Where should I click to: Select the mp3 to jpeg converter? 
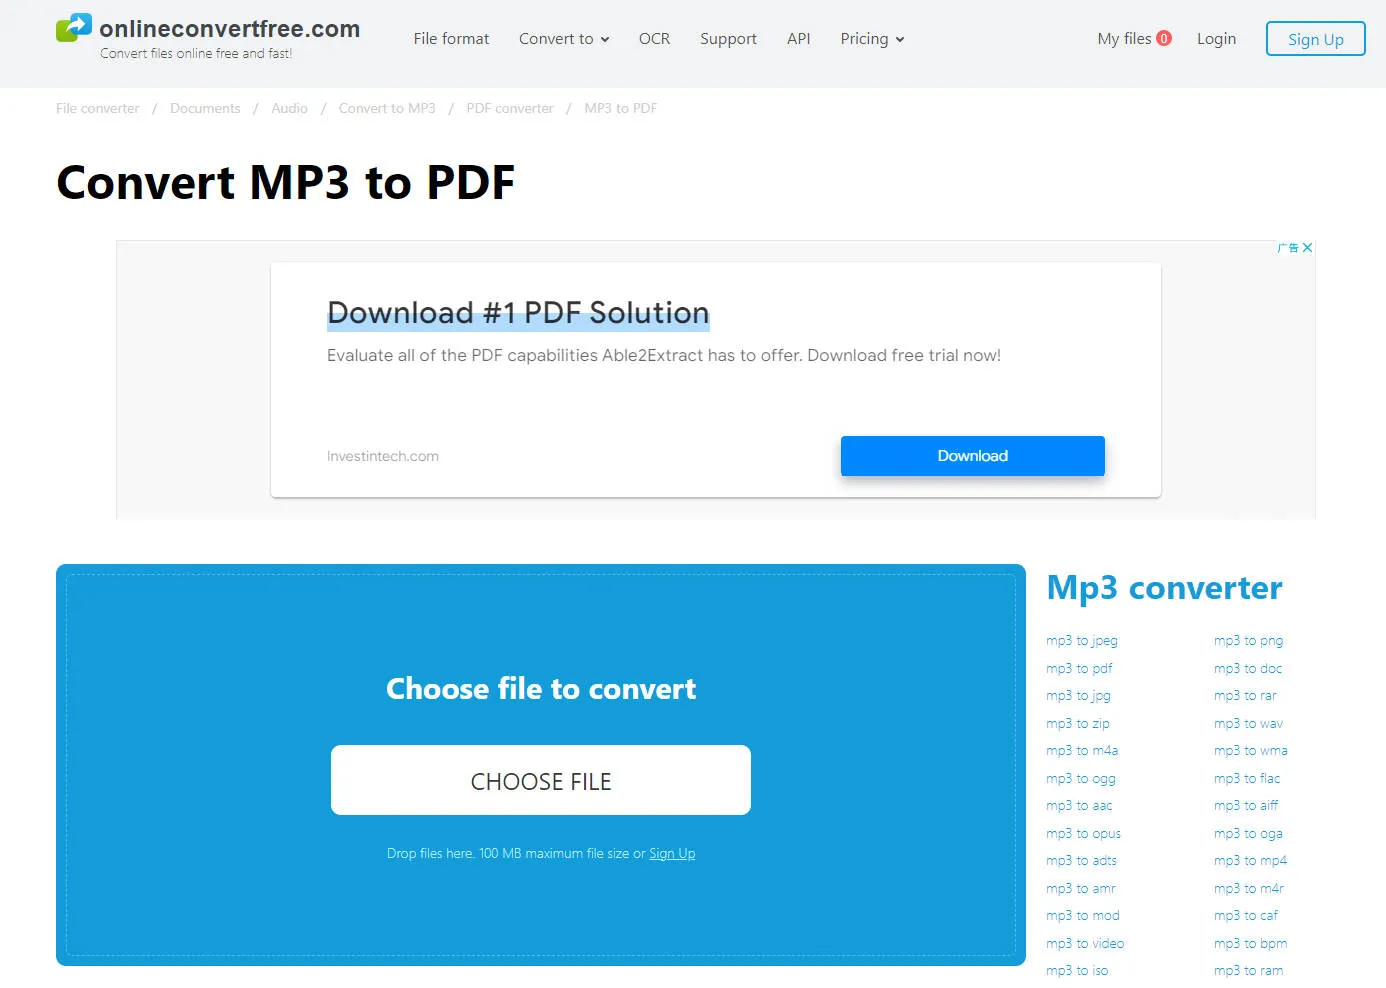tap(1081, 640)
